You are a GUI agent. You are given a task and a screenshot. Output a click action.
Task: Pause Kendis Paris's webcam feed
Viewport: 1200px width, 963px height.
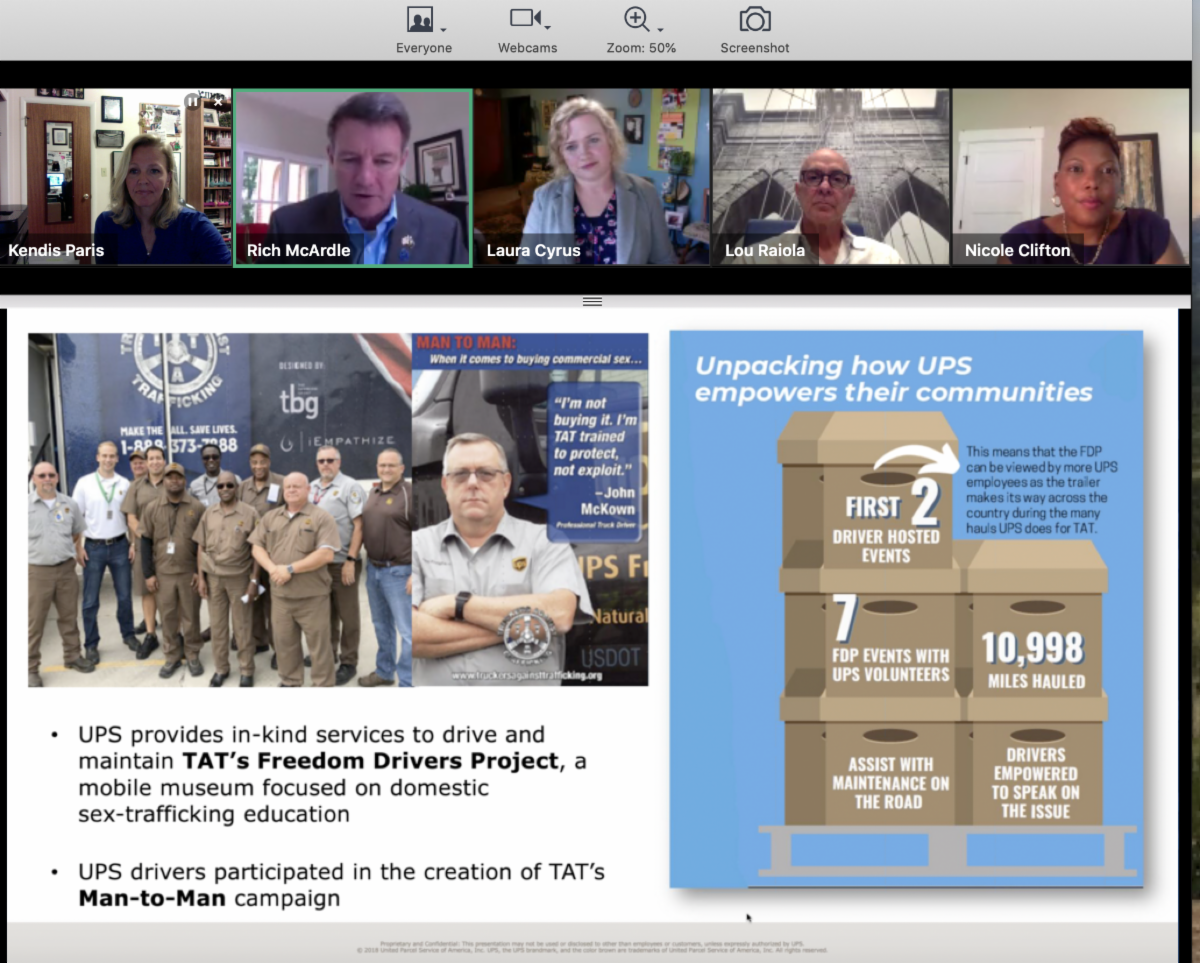tap(192, 101)
